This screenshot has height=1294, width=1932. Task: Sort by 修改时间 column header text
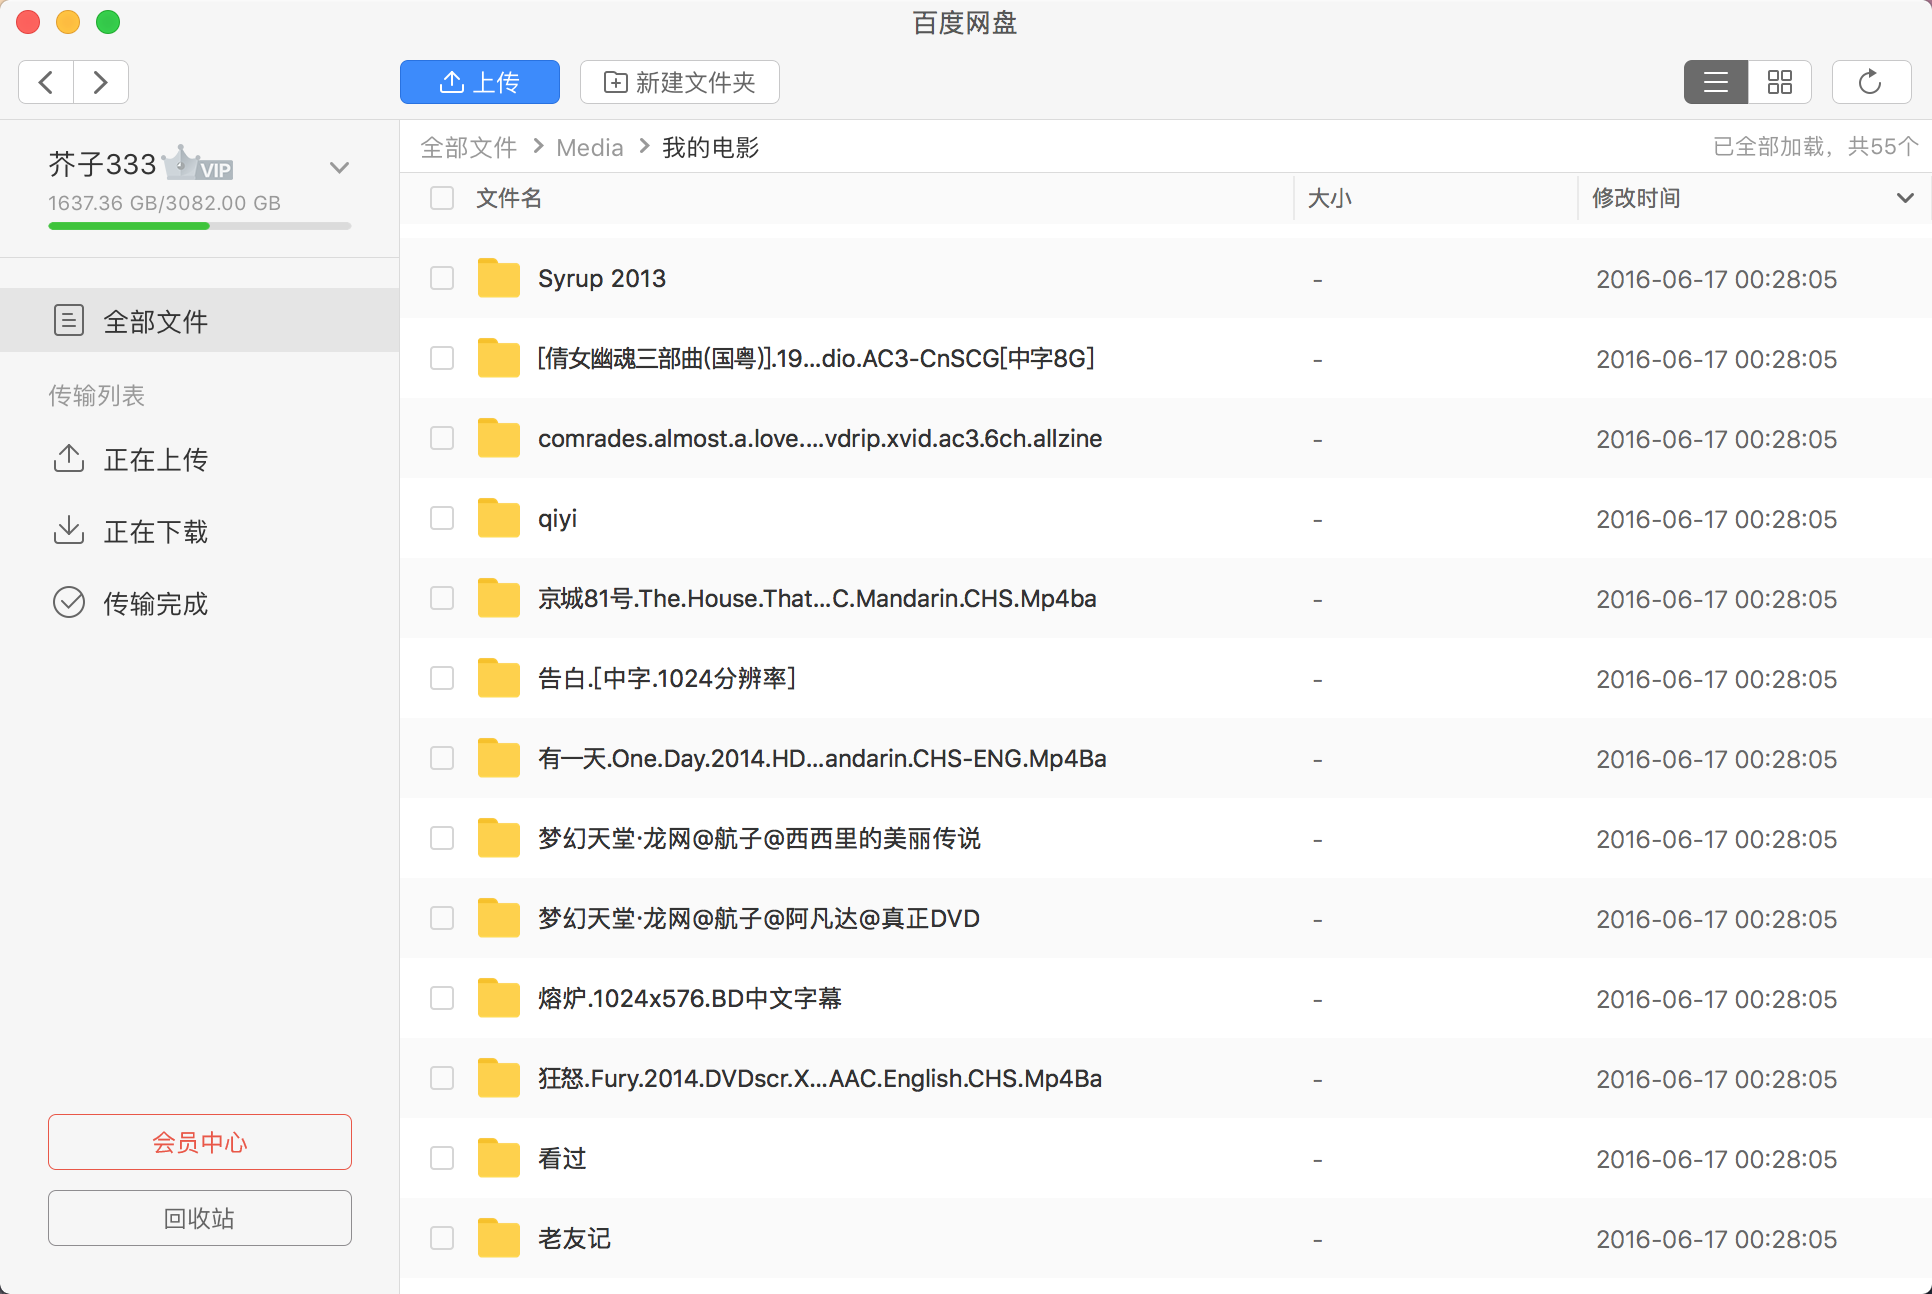click(1636, 198)
